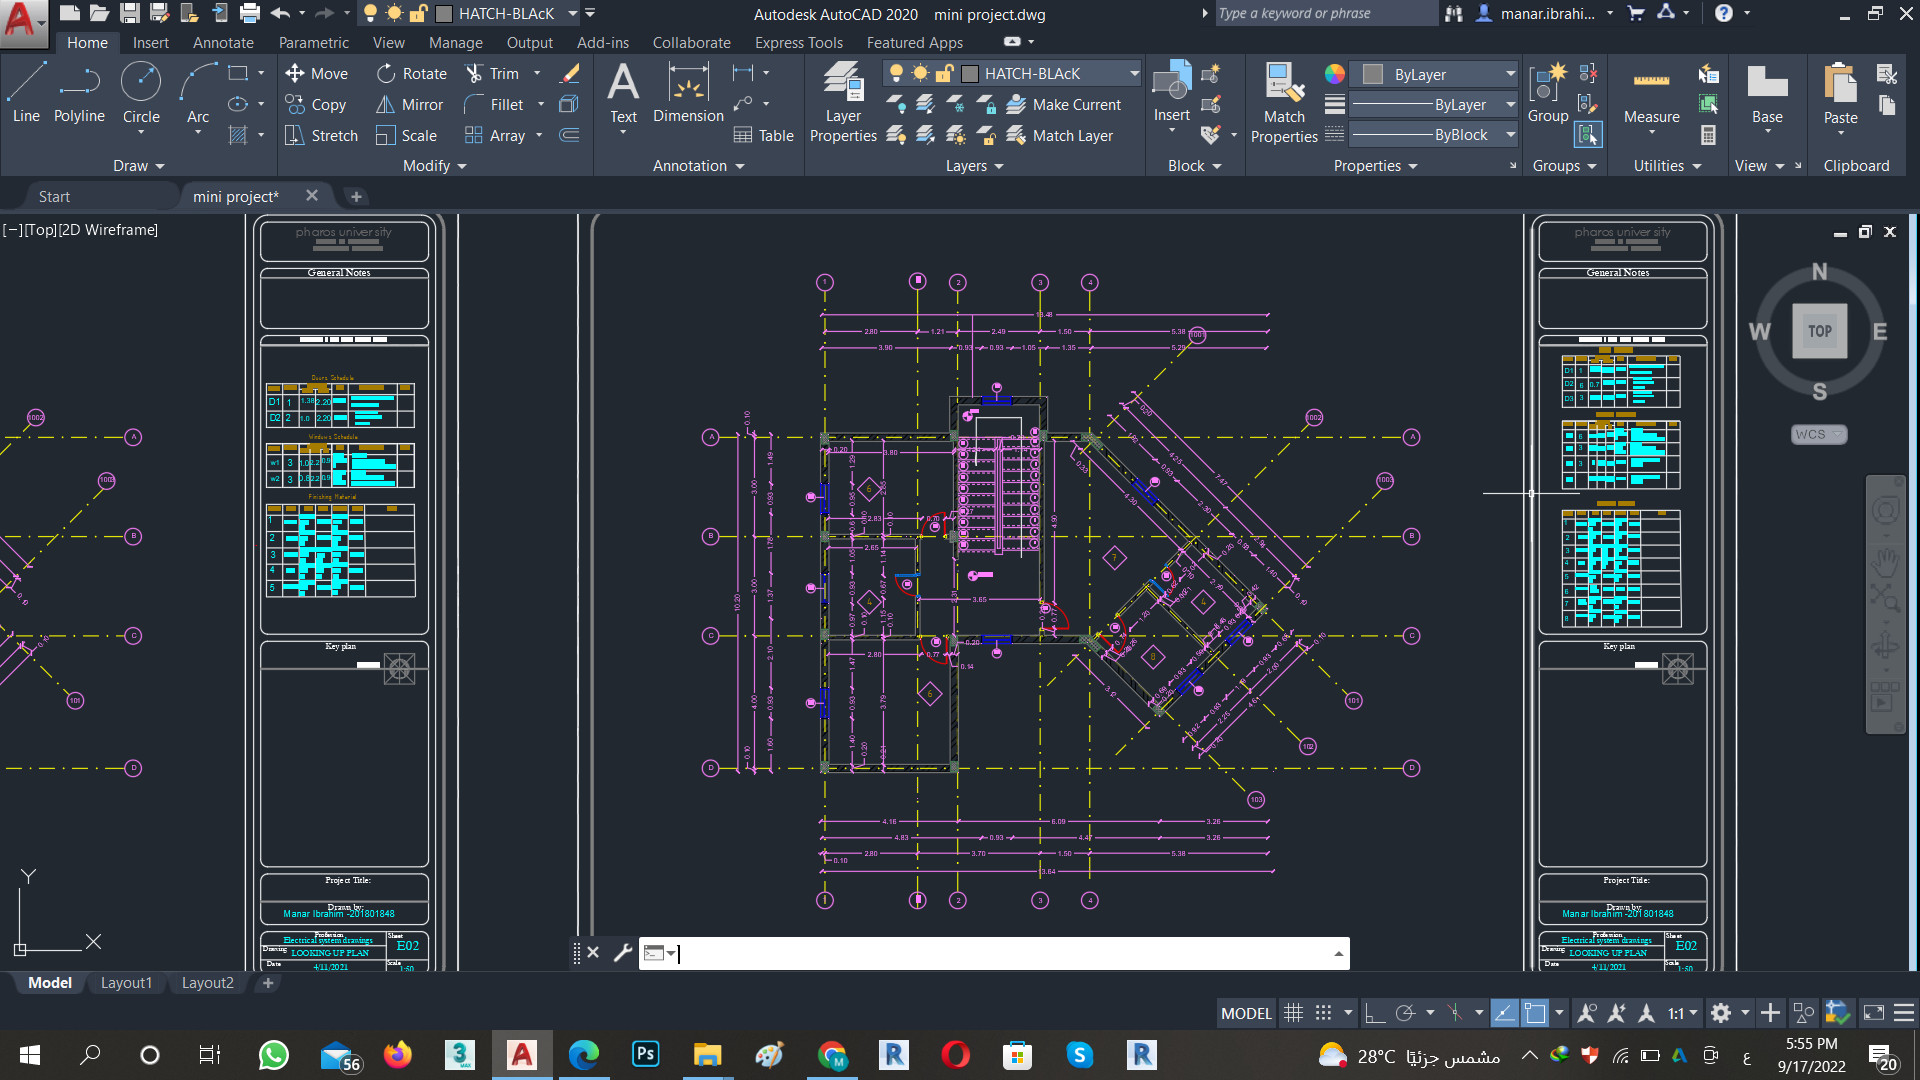This screenshot has width=1920, height=1080.
Task: Switch to the Layout1 tab
Action: [x=126, y=983]
